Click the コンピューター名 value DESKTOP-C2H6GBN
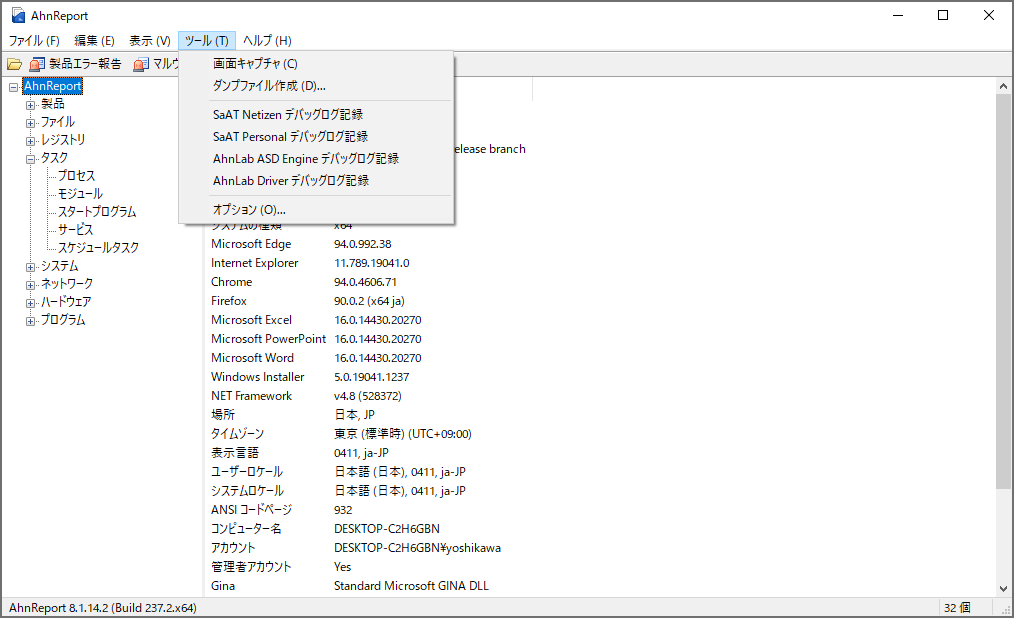 [387, 529]
